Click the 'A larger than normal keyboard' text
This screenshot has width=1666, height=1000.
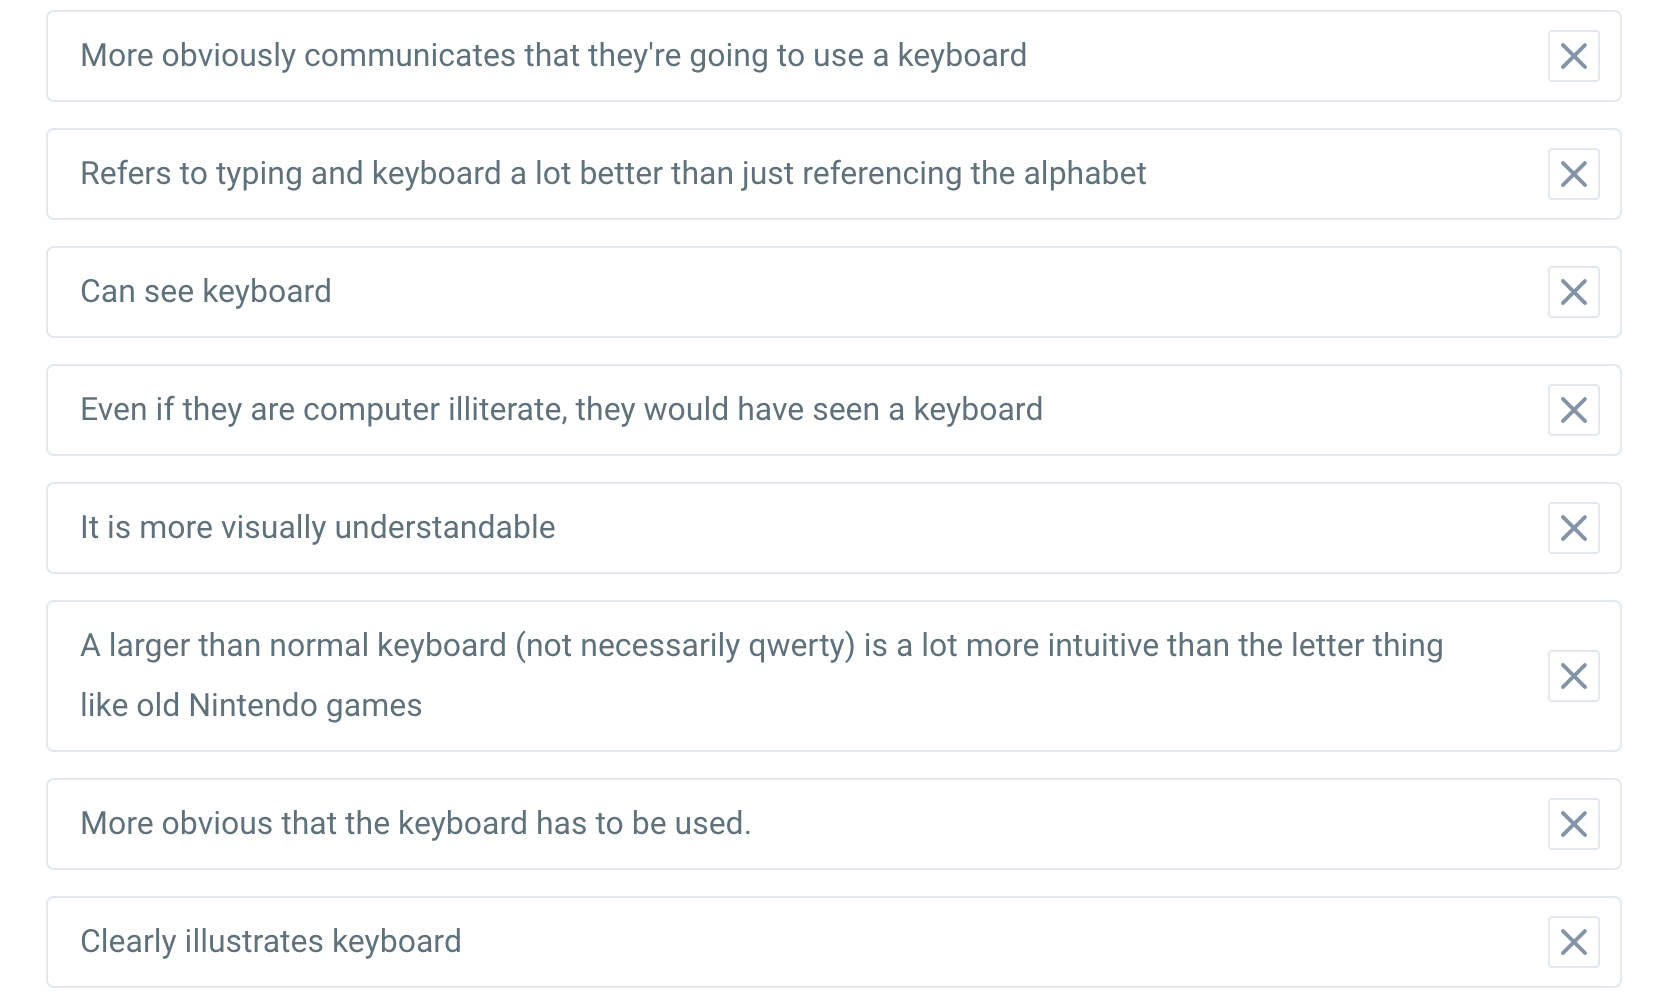tap(761, 675)
